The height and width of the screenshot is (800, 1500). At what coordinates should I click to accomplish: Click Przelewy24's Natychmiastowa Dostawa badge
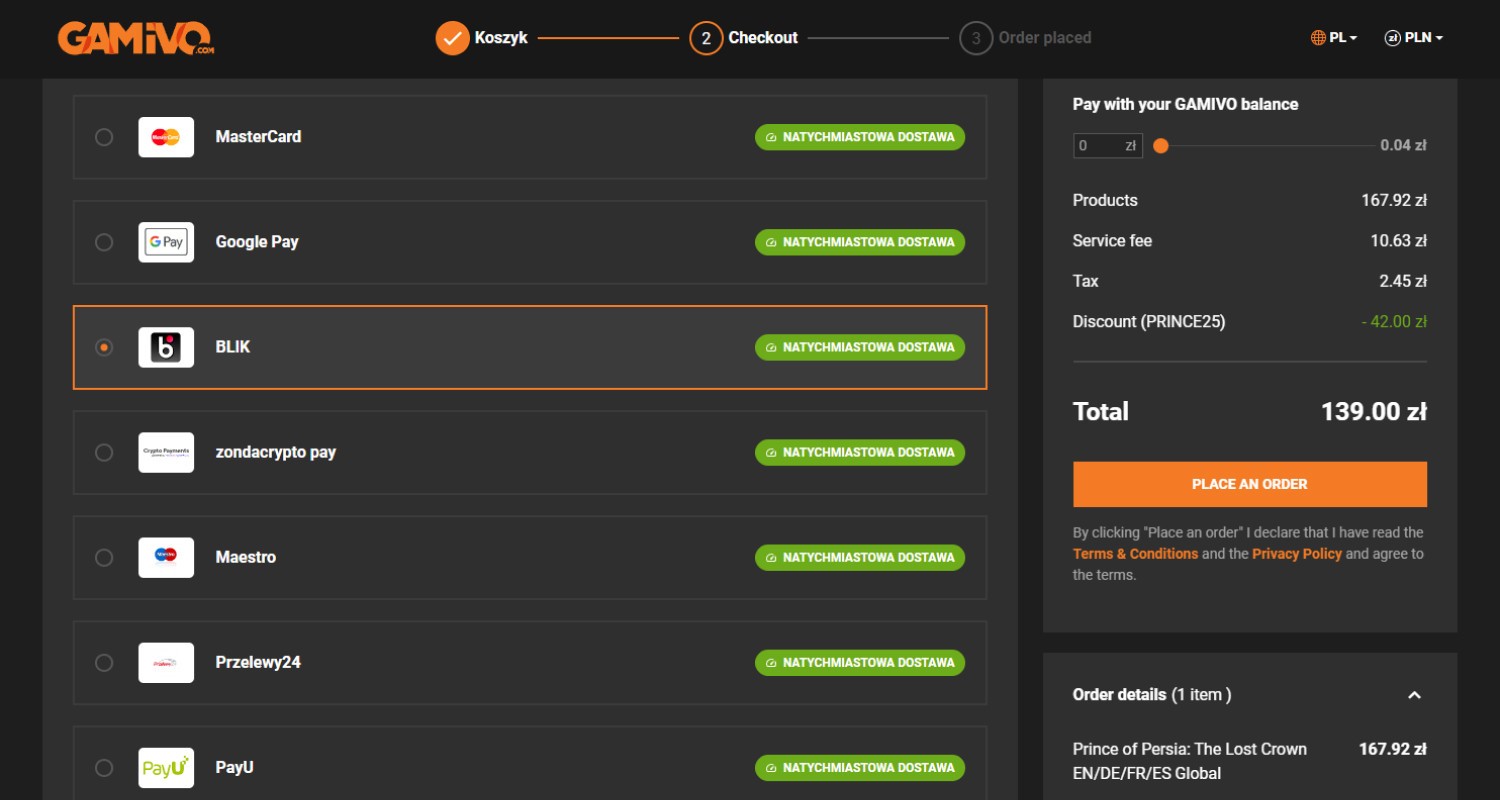pos(860,662)
